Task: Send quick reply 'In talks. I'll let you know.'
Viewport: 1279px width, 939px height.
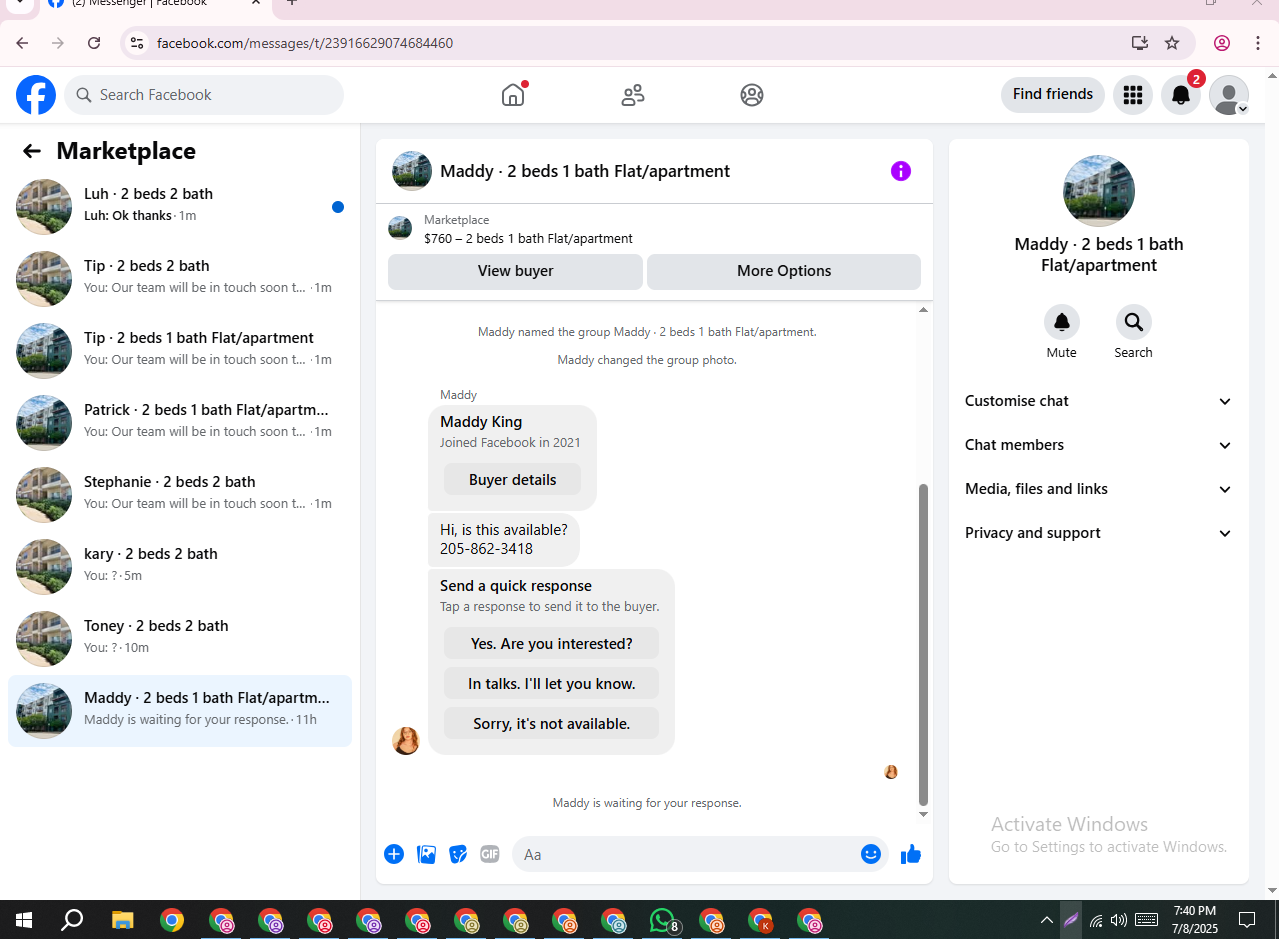Action: 552,684
